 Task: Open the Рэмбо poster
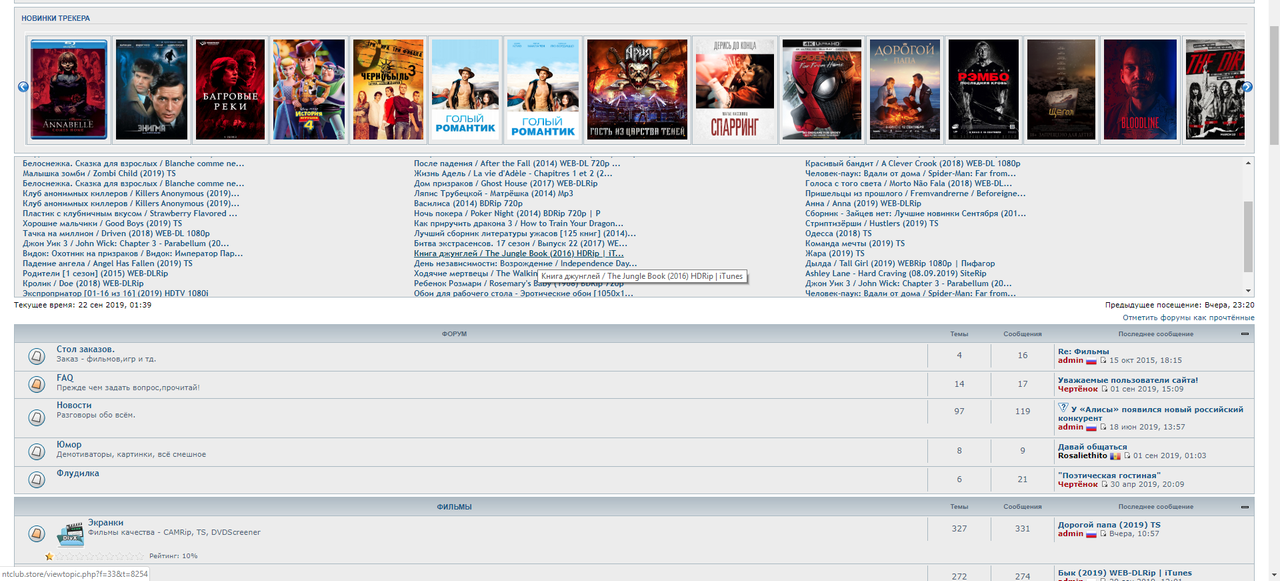pyautogui.click(x=983, y=89)
